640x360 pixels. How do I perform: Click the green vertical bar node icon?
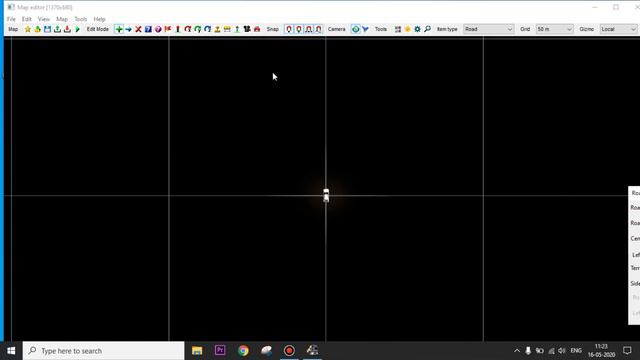178,29
